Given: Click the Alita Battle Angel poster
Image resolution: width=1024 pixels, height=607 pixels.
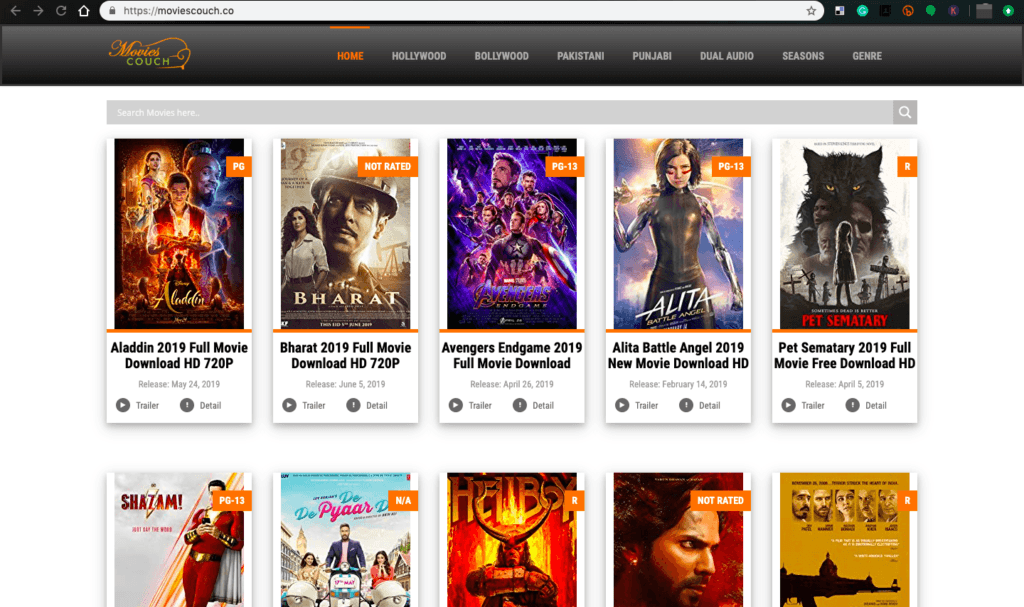Looking at the screenshot, I should pos(679,233).
